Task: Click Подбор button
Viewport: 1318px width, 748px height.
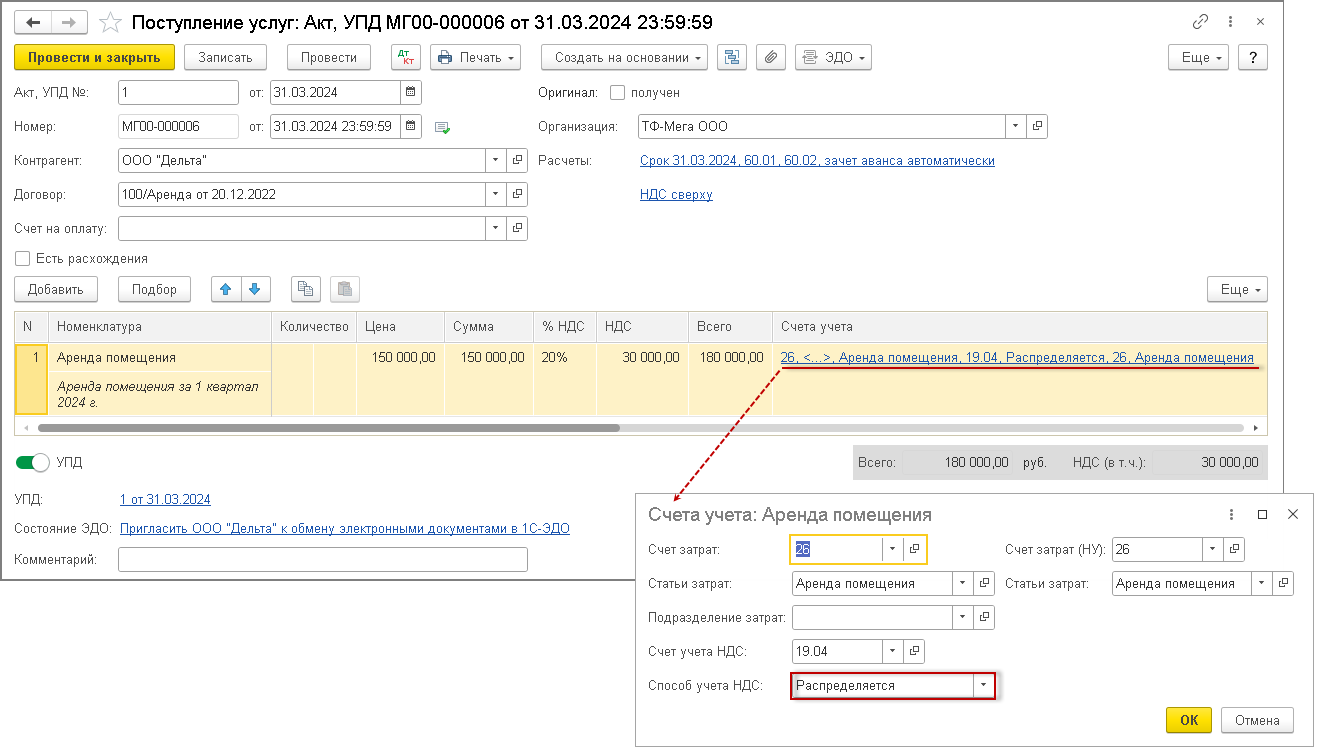Action: [154, 289]
